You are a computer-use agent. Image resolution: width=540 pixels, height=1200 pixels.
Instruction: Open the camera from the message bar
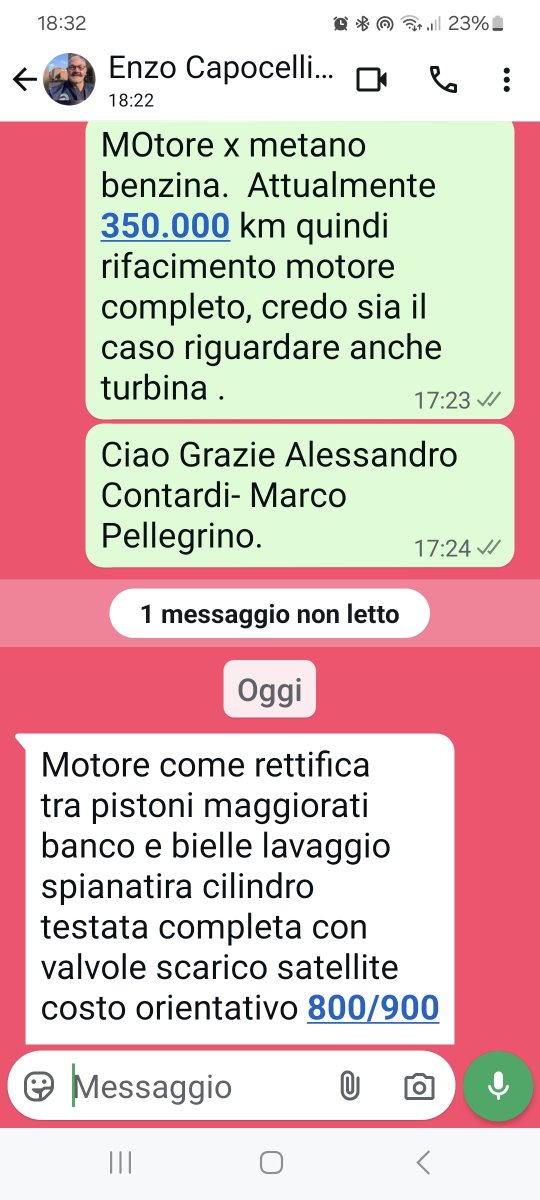419,1087
